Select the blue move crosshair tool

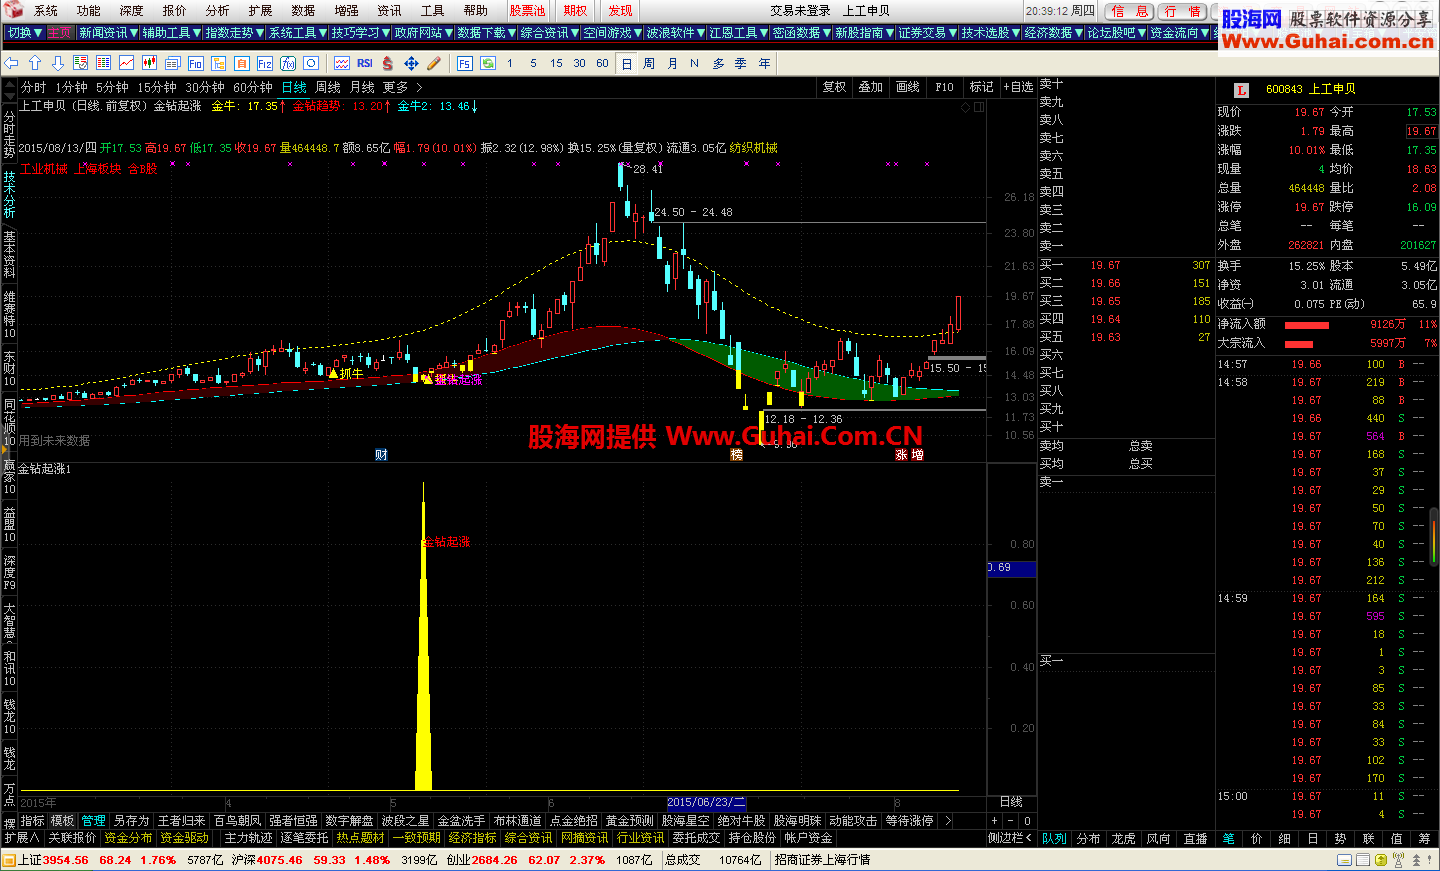[x=411, y=63]
